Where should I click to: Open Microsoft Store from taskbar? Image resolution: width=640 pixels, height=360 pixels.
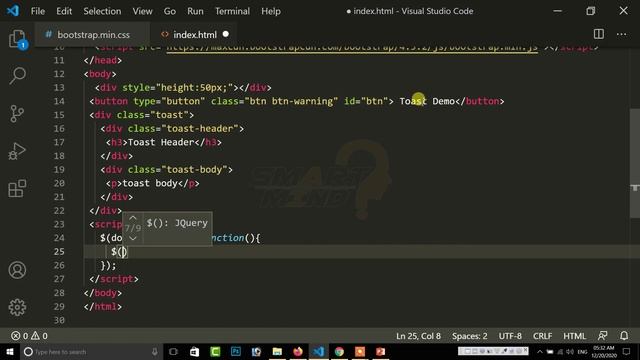194,351
